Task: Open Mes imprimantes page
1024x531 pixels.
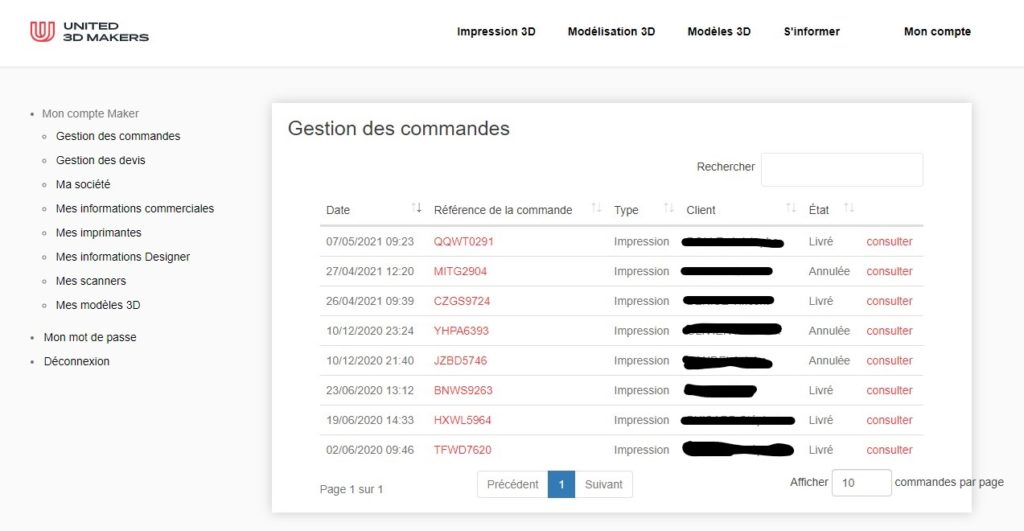Action: click(99, 233)
